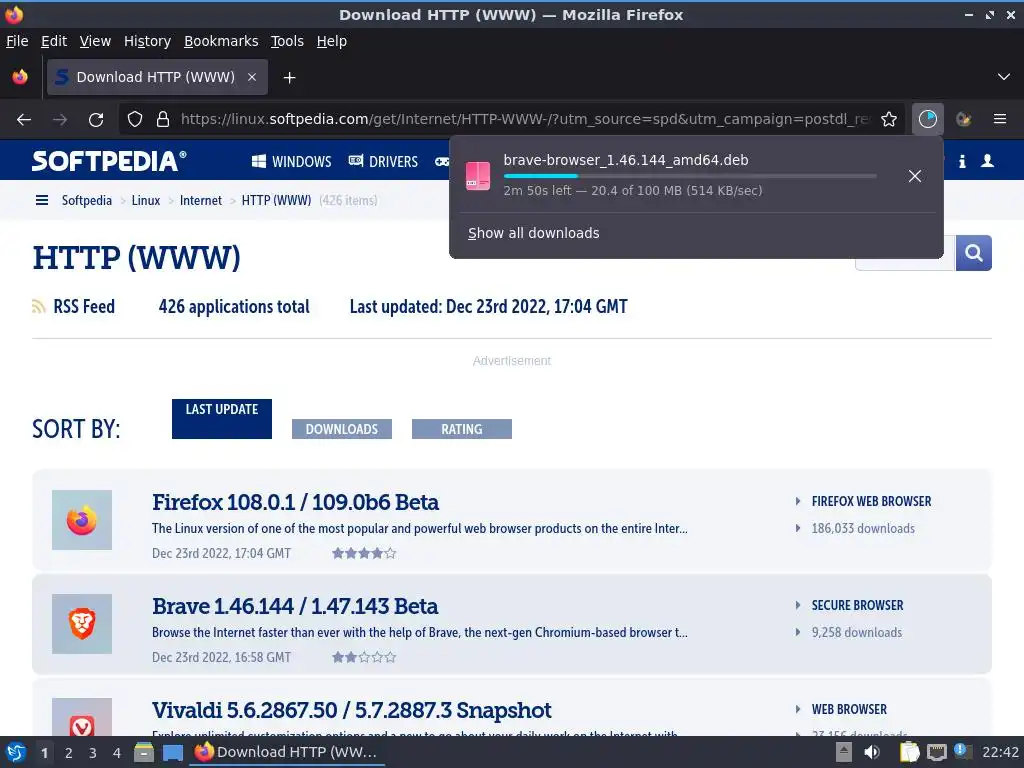The image size is (1024, 768).
Task: Sort by Rating
Action: [x=462, y=429]
